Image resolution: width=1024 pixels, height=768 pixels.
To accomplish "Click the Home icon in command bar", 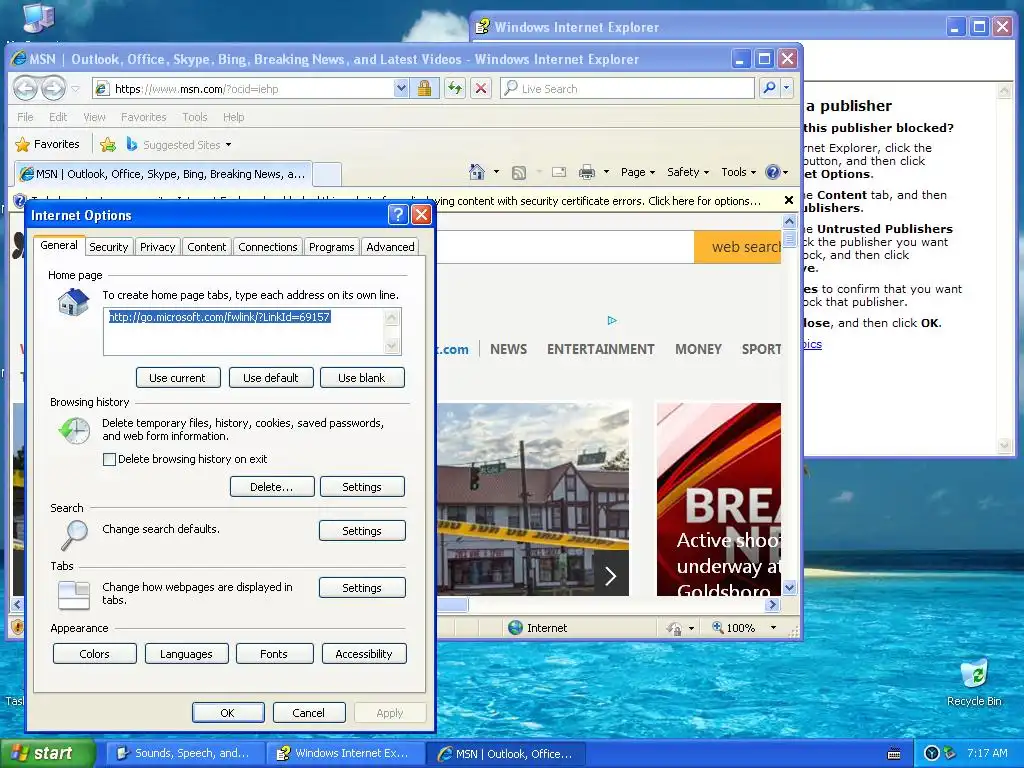I will pos(477,172).
